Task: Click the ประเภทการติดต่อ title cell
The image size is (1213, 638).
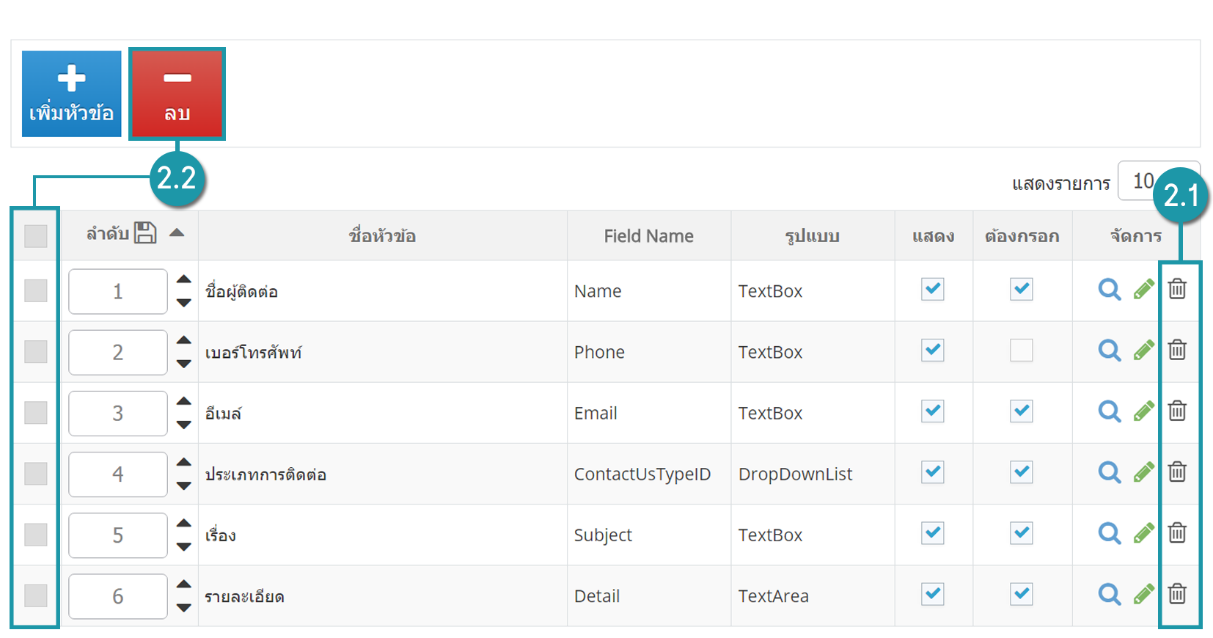Action: click(x=266, y=474)
